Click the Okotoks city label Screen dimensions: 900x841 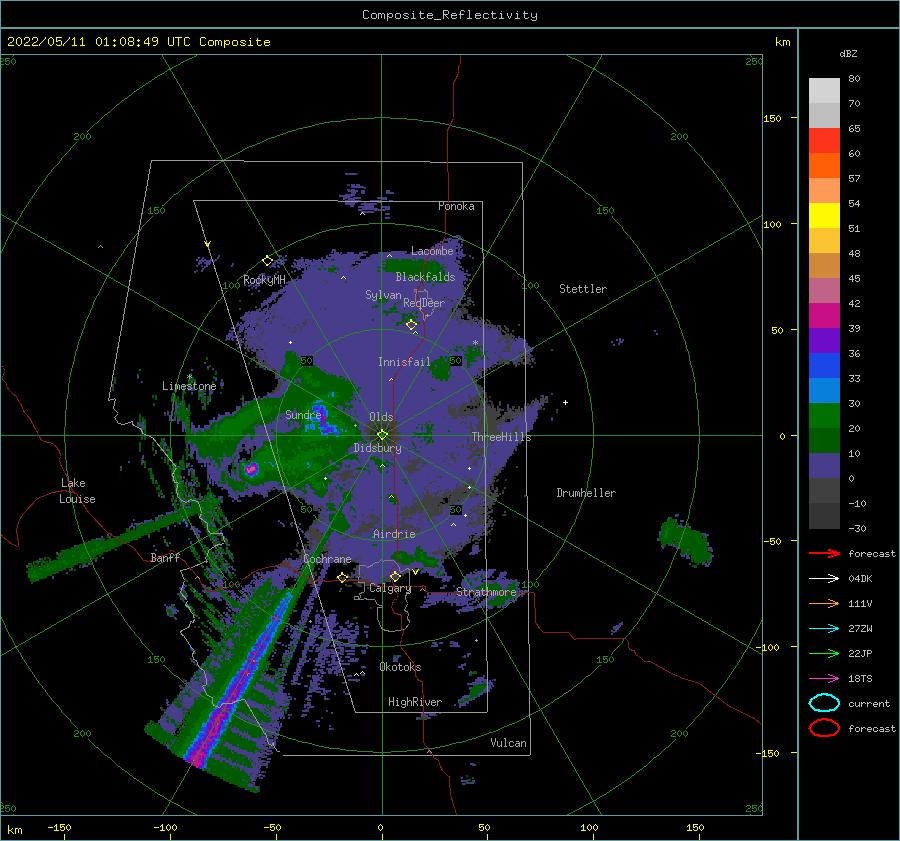click(x=400, y=667)
